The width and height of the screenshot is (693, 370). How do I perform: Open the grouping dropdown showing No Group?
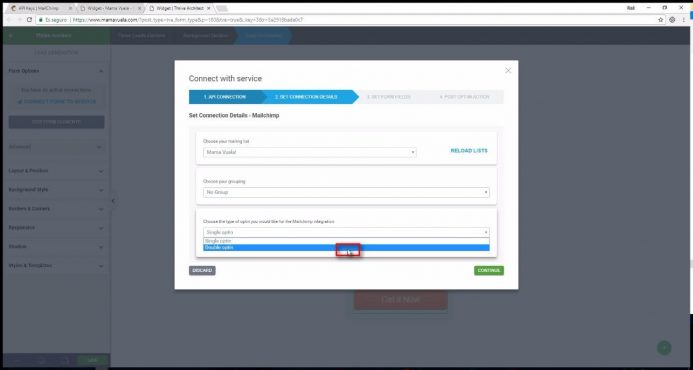[346, 192]
